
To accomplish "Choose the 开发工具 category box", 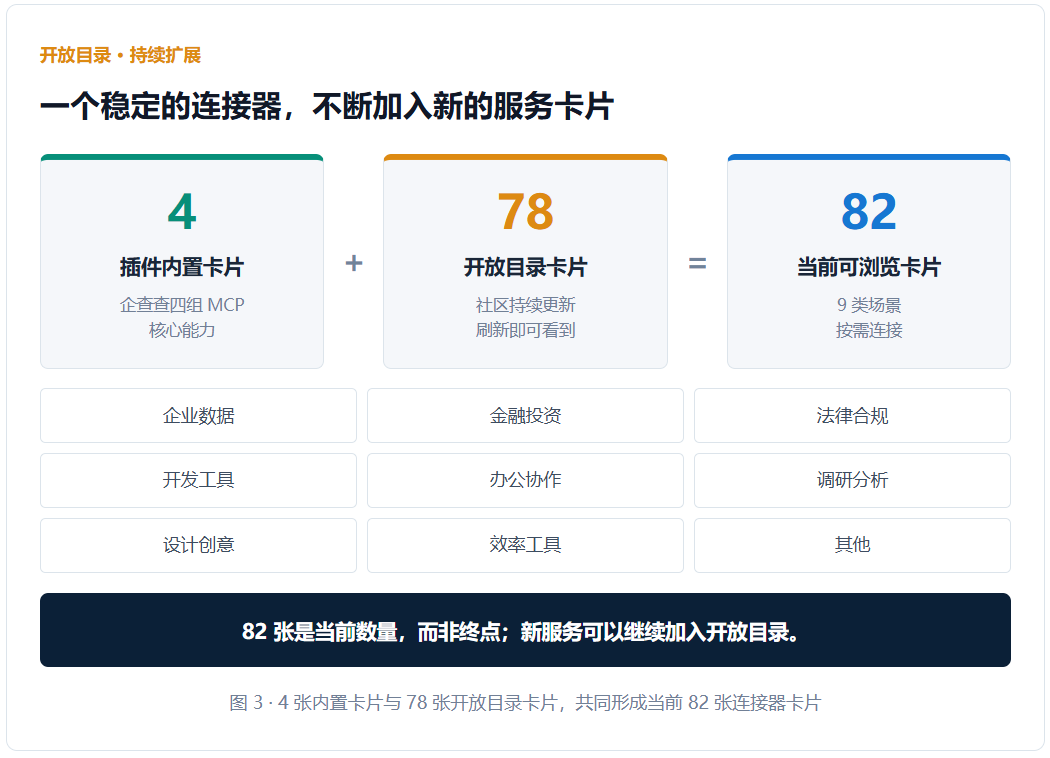I will tap(198, 480).
